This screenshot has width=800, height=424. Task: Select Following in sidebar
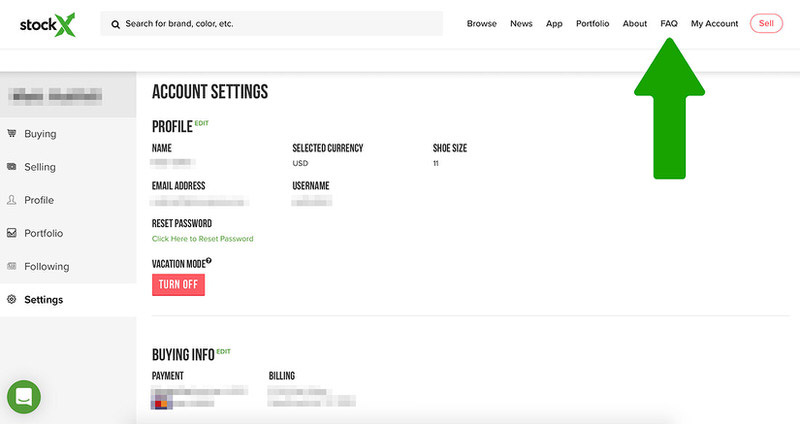[x=46, y=266]
